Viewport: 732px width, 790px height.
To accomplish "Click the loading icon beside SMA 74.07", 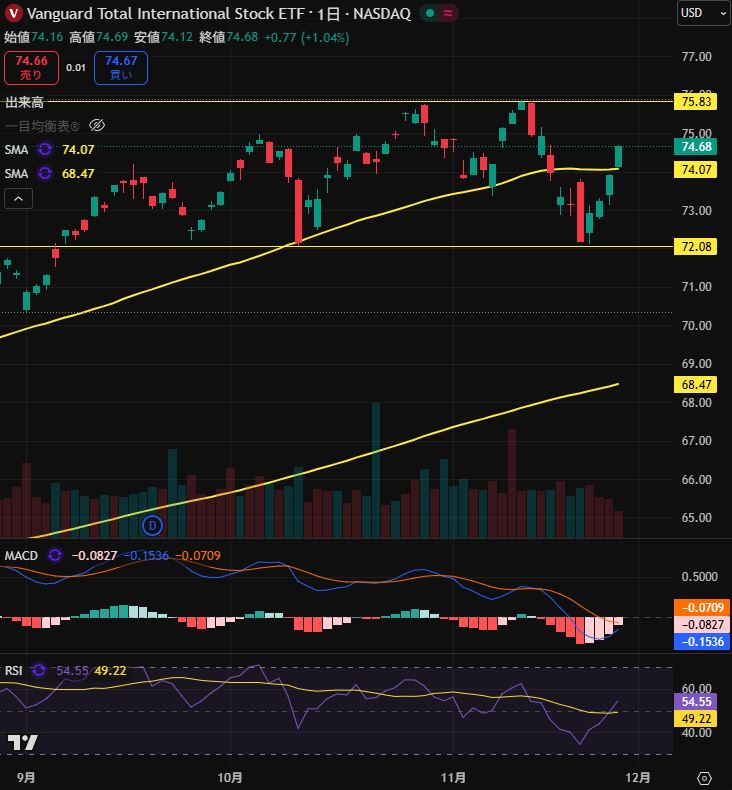I will (45, 149).
